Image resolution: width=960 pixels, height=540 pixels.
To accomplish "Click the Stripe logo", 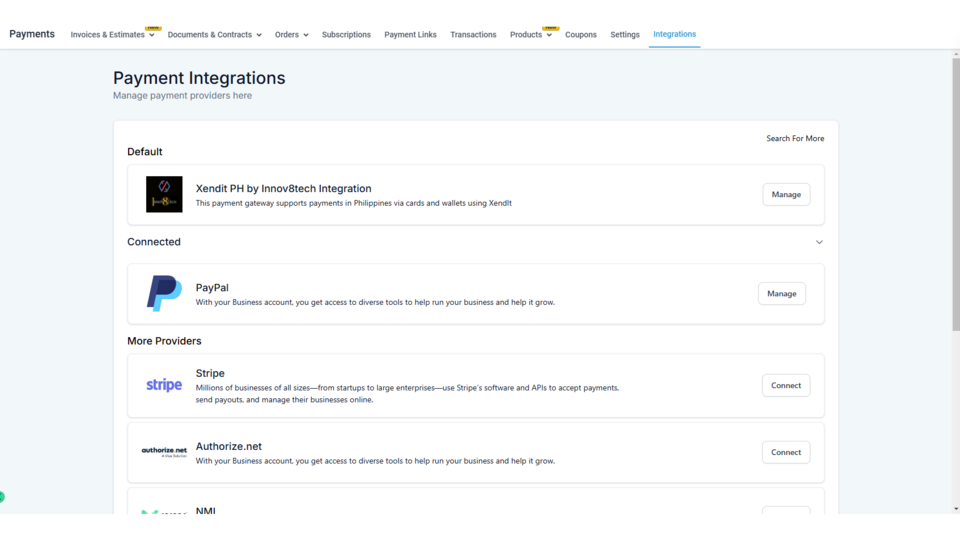I will [164, 385].
